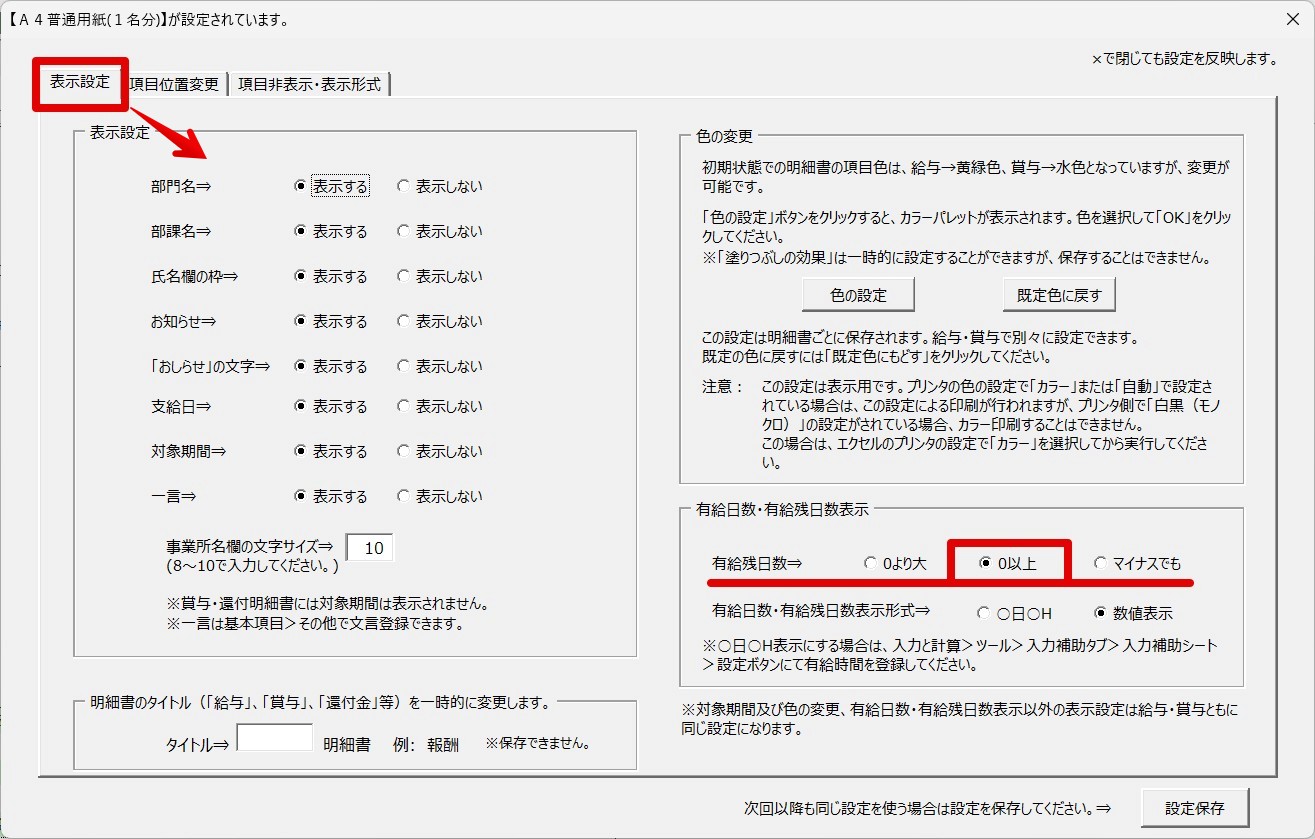The image size is (1315, 839).
Task: Click the 既定色に戻す button
Action: 1059,295
